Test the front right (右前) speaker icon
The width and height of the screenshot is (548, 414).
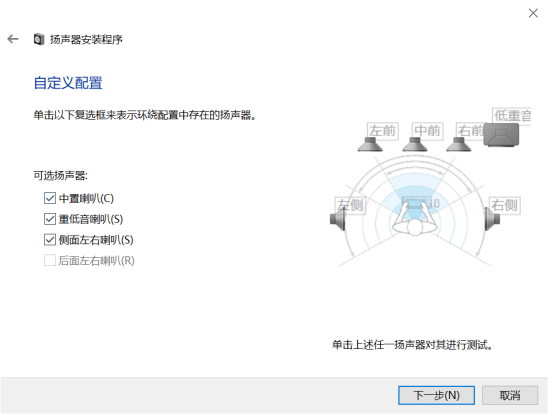(459, 145)
